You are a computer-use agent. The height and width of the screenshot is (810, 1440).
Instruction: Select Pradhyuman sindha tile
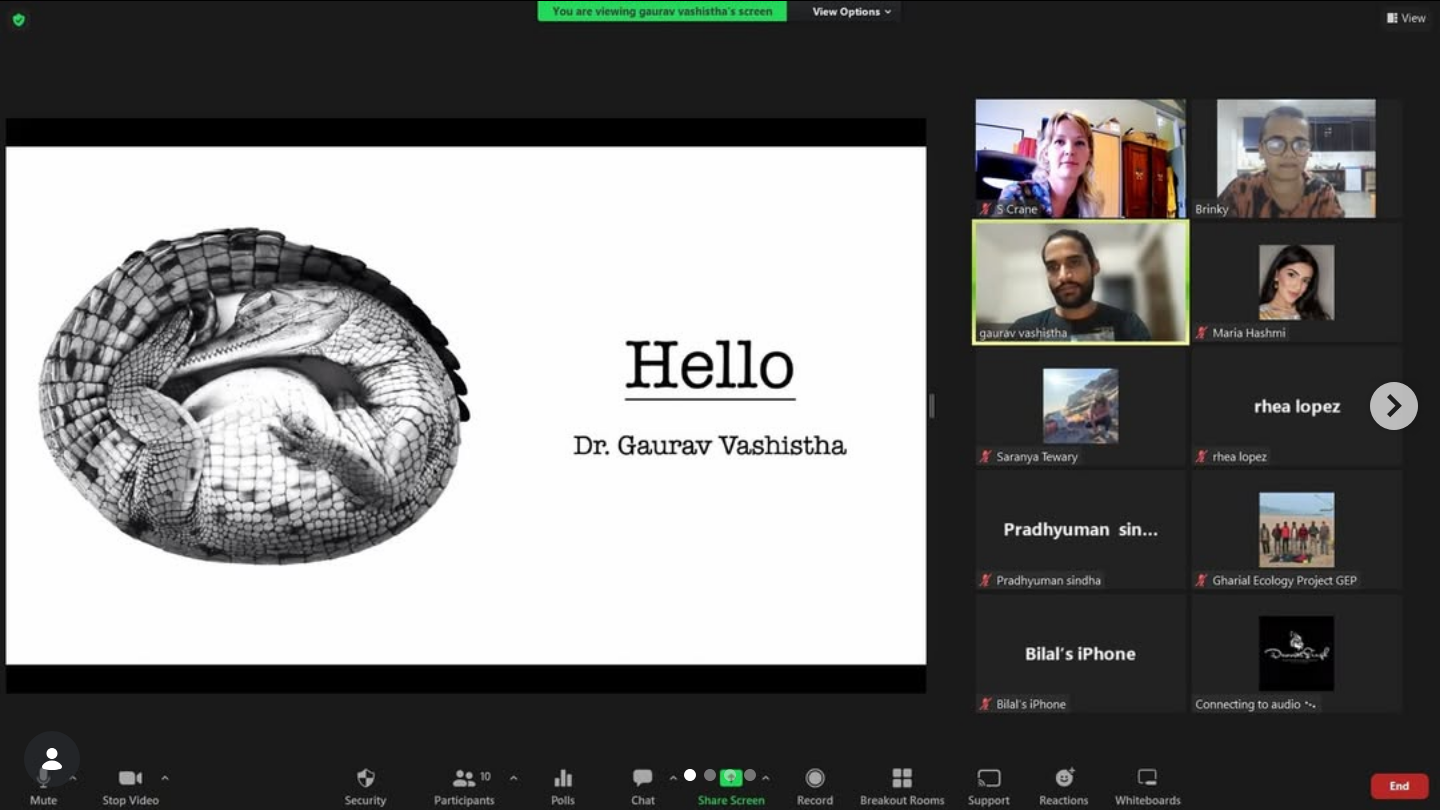click(1080, 530)
